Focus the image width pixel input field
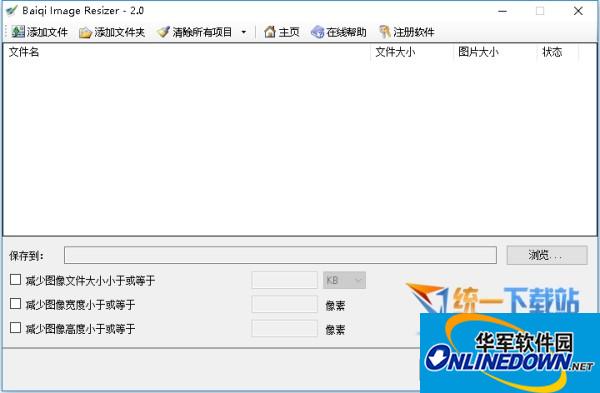The image size is (600, 393). 285,304
